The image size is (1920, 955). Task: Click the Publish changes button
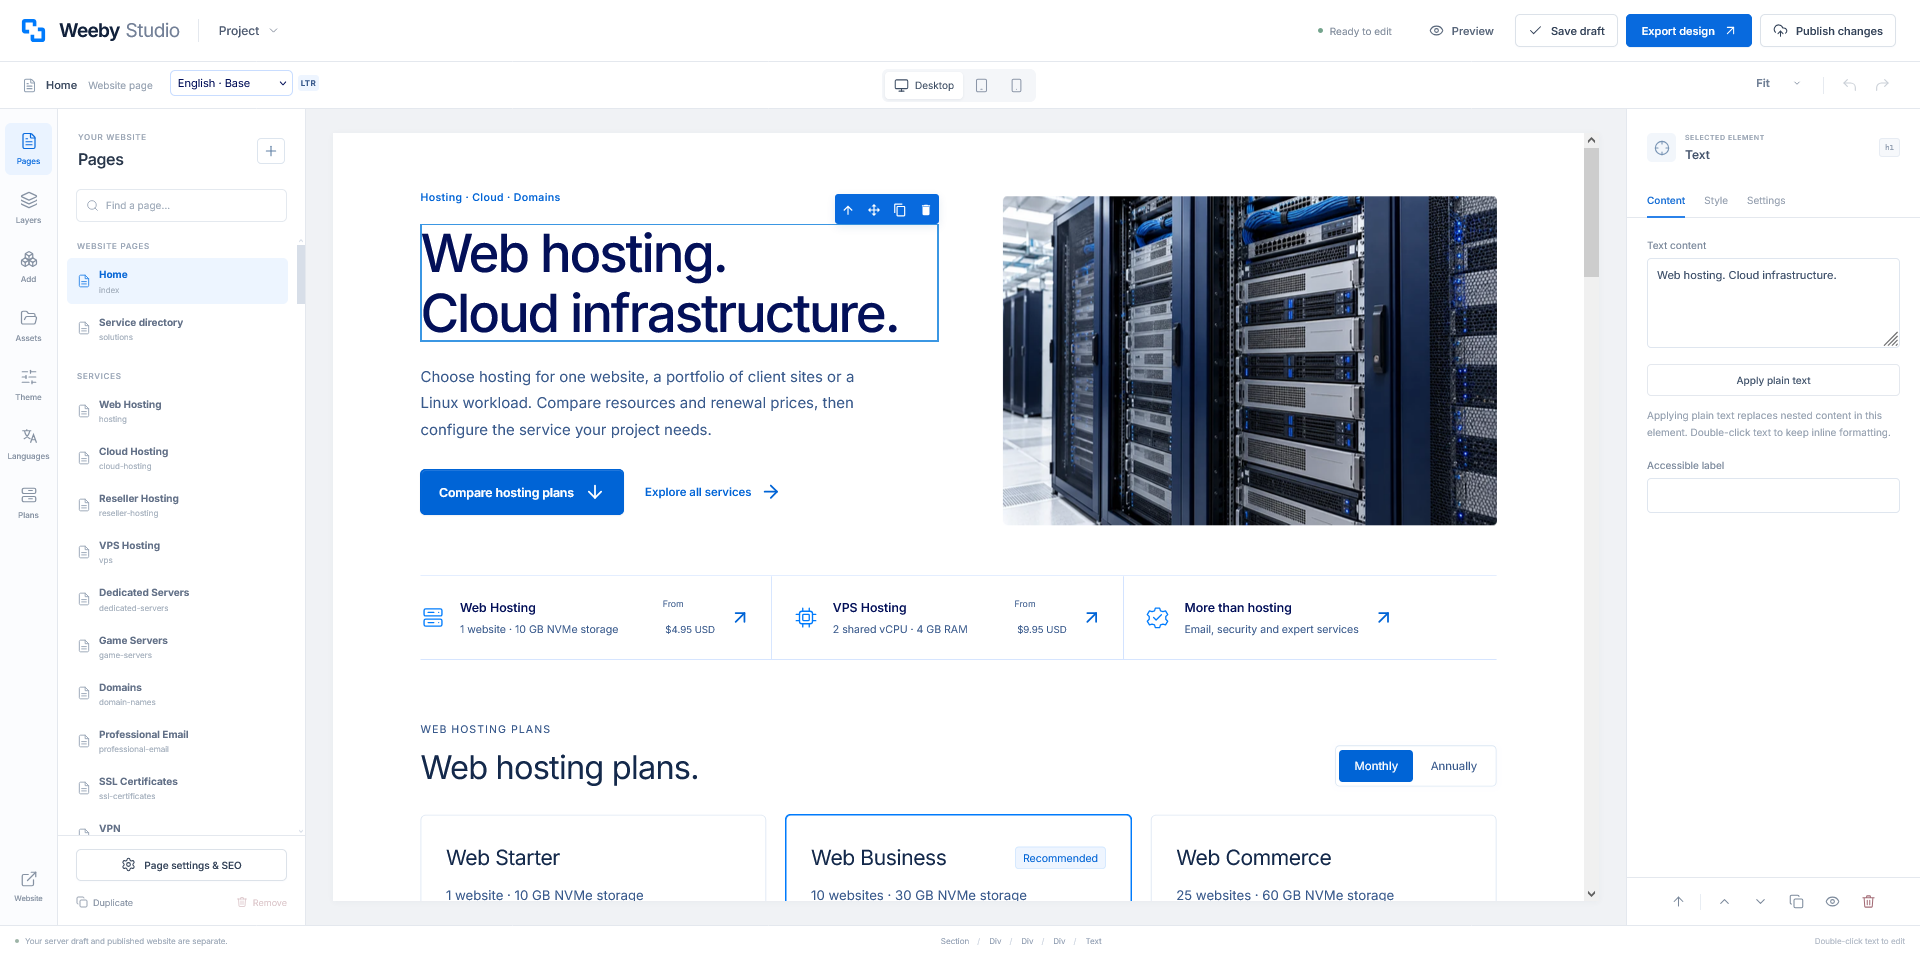point(1828,31)
